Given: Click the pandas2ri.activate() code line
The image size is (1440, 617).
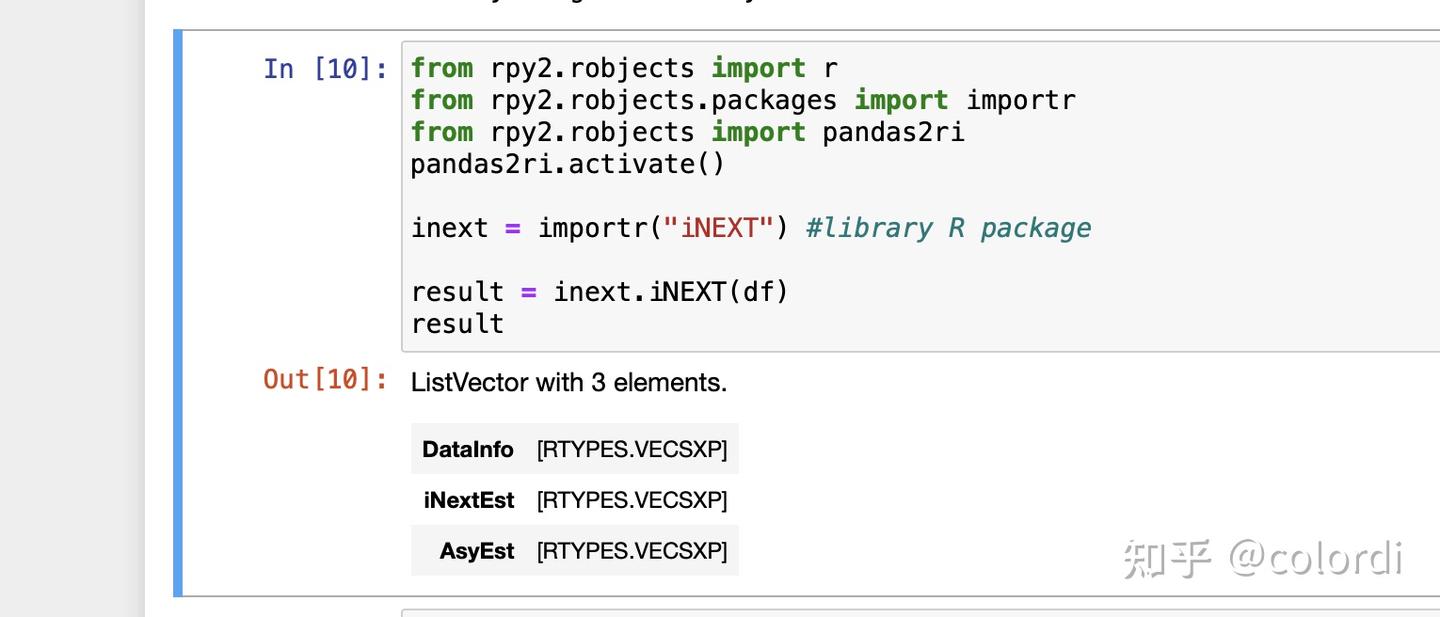Looking at the screenshot, I should click(x=567, y=164).
